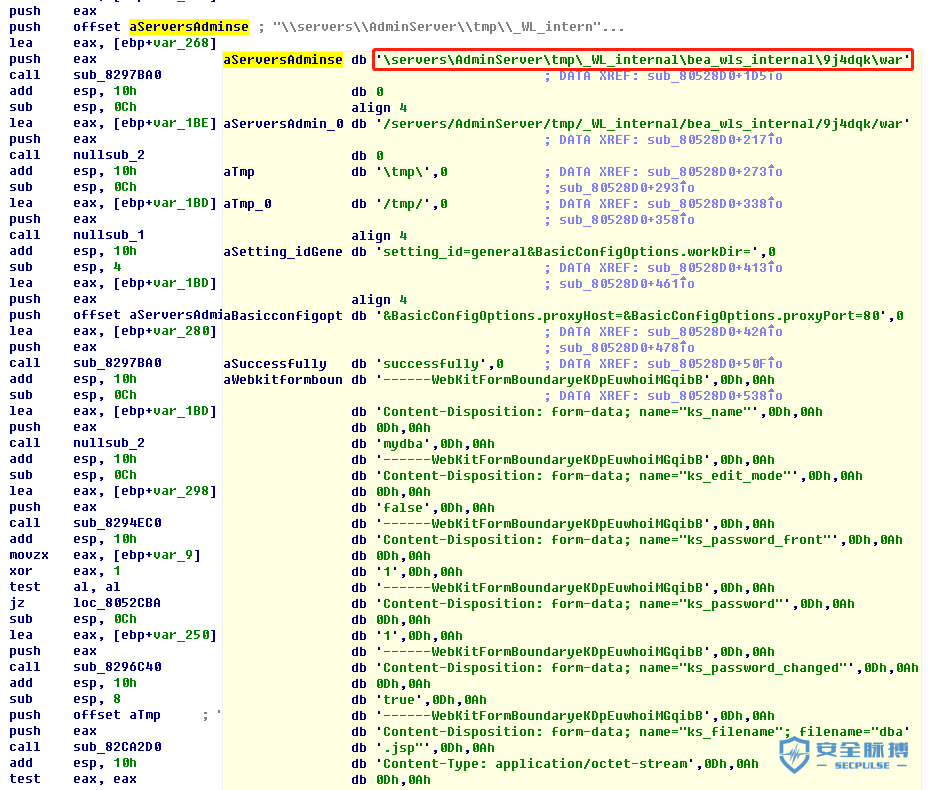Select the red-boxed backslash AdminServer path string
This screenshot has width=928, height=790.
click(x=642, y=60)
